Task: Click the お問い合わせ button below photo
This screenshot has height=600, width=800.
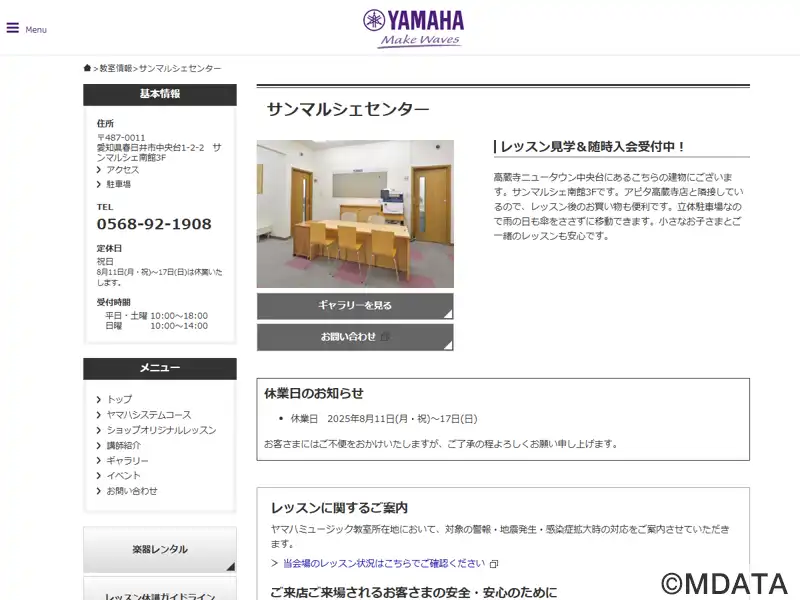Action: coord(355,337)
